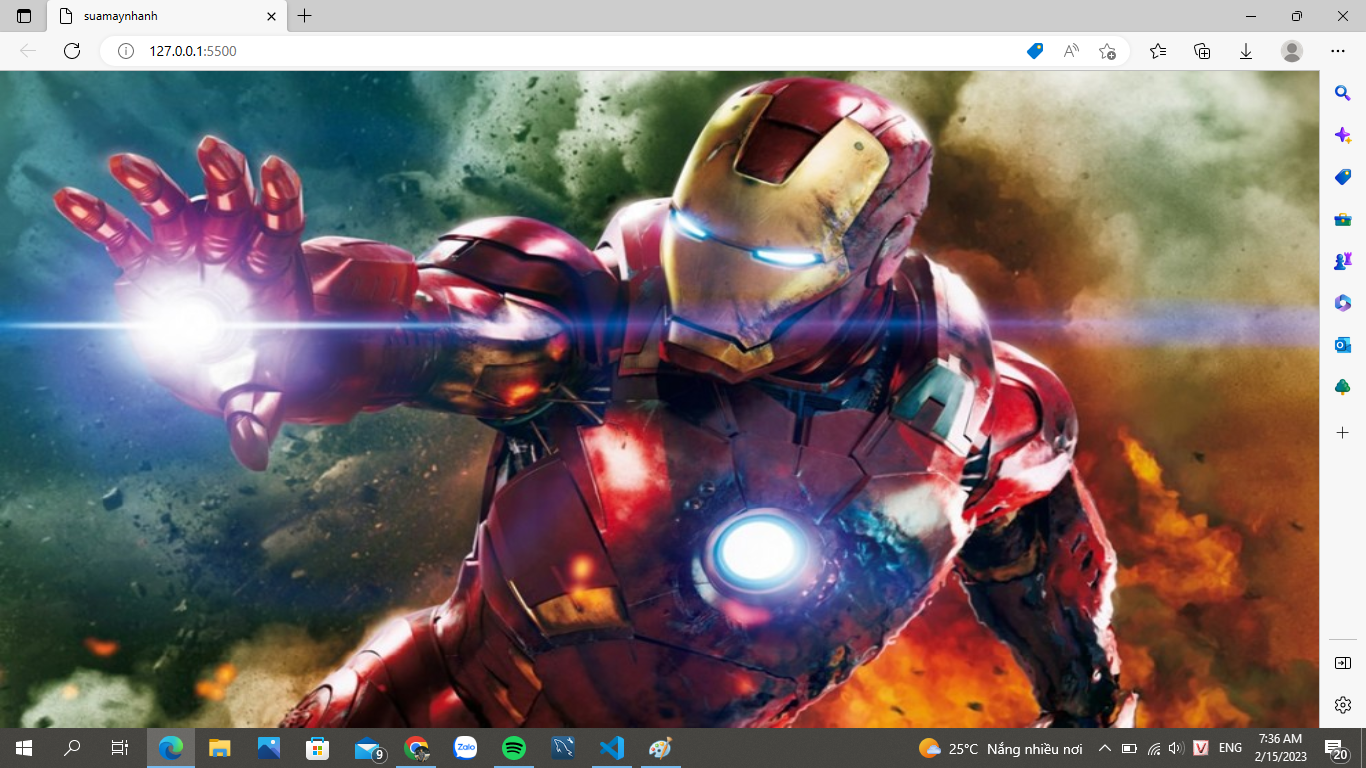The image size is (1366, 768).
Task: Add a site with sidebar plus button
Action: [1343, 433]
